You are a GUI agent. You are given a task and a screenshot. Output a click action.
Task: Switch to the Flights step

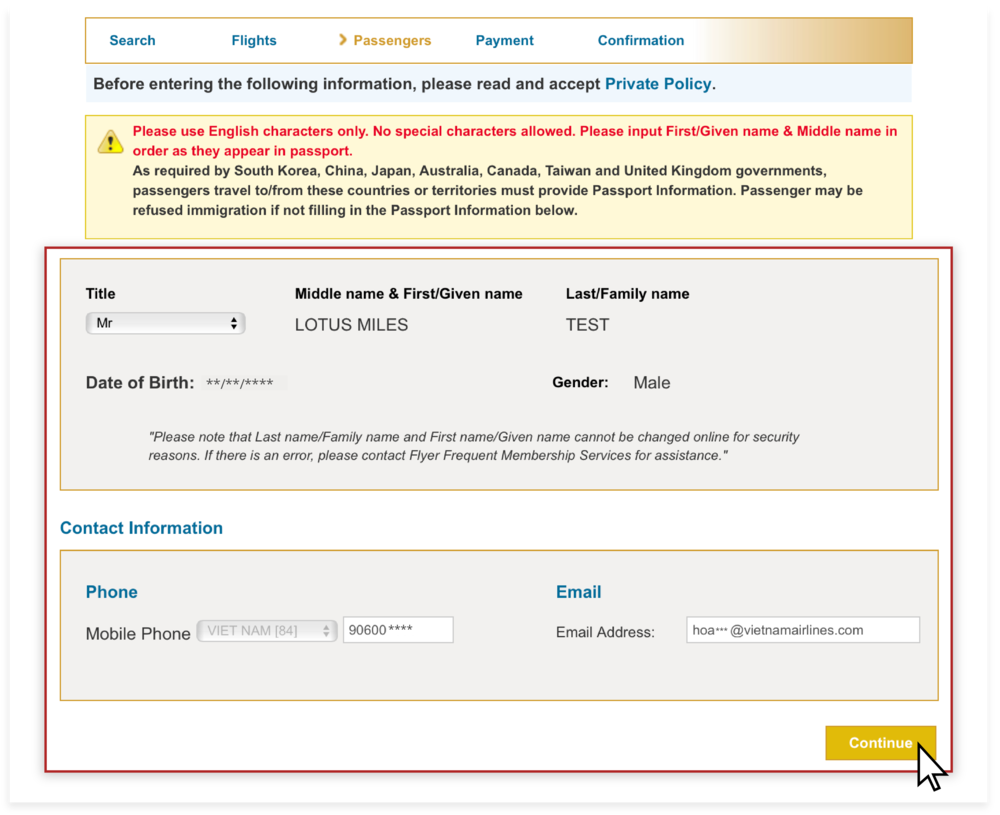253,40
